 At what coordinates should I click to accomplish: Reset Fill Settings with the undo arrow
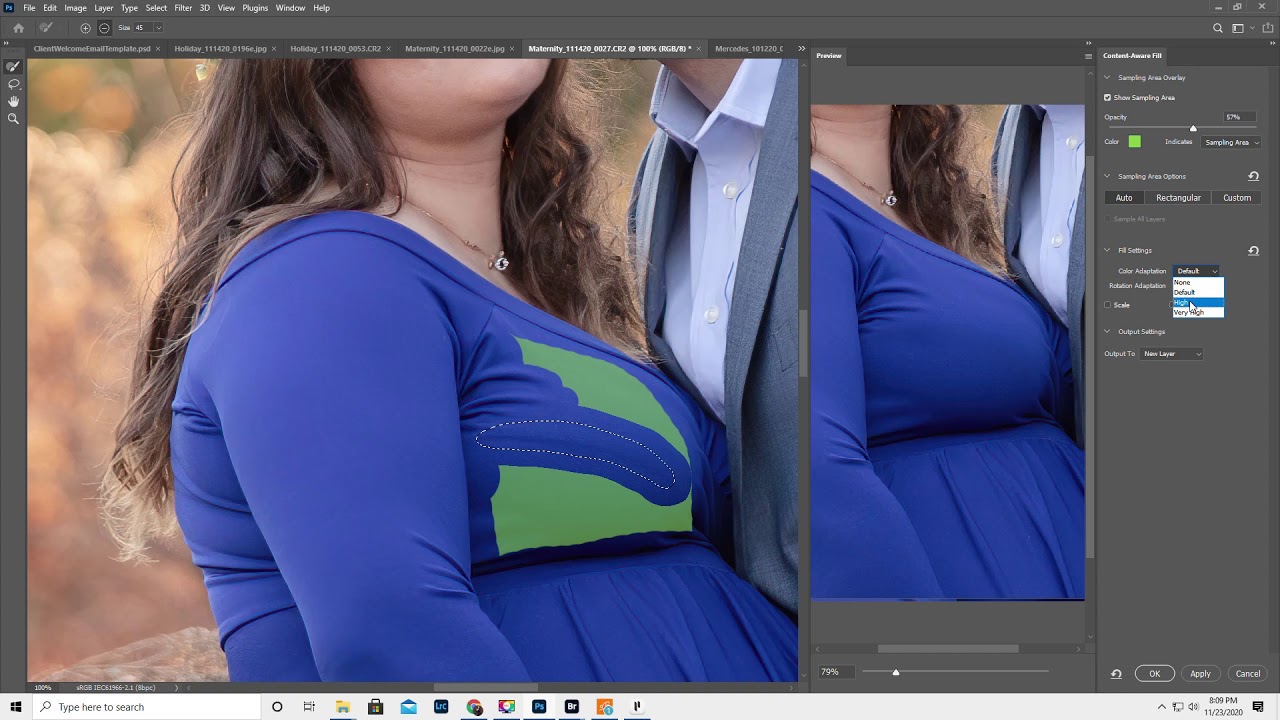1253,250
